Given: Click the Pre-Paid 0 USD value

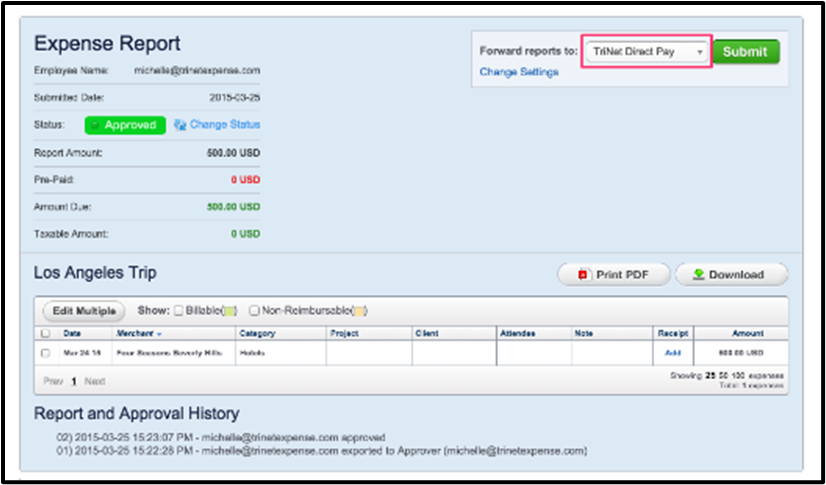Looking at the screenshot, I should [245, 180].
